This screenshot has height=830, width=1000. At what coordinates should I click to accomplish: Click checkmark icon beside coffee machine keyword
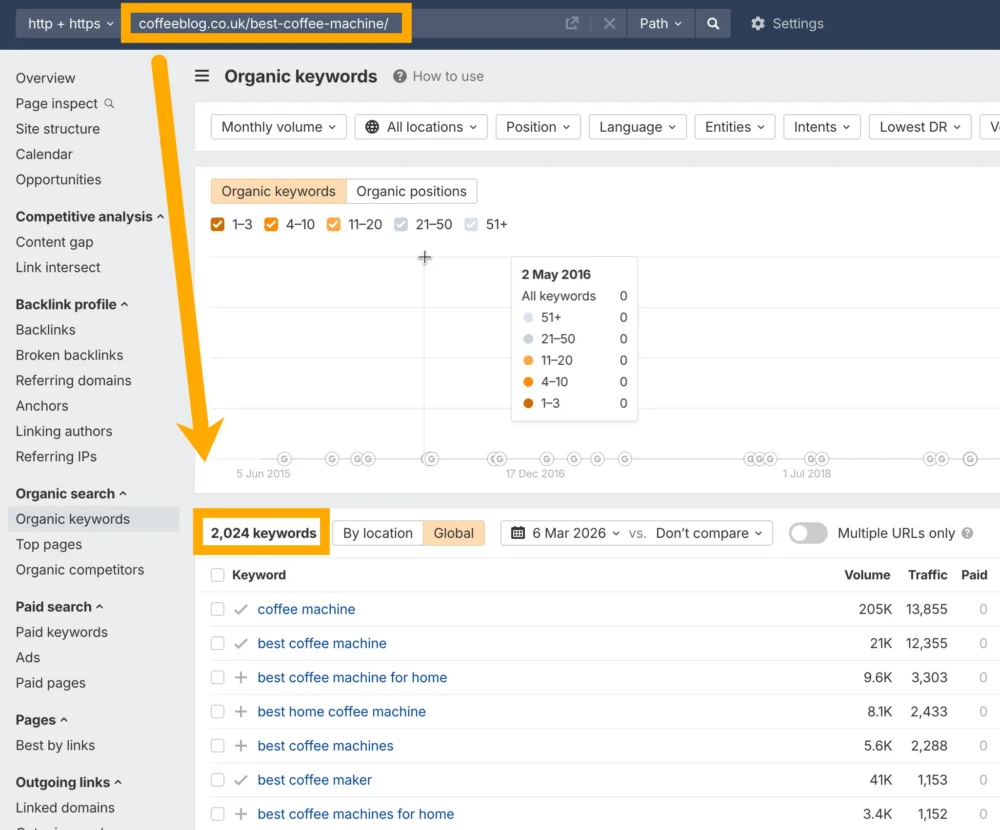click(240, 609)
